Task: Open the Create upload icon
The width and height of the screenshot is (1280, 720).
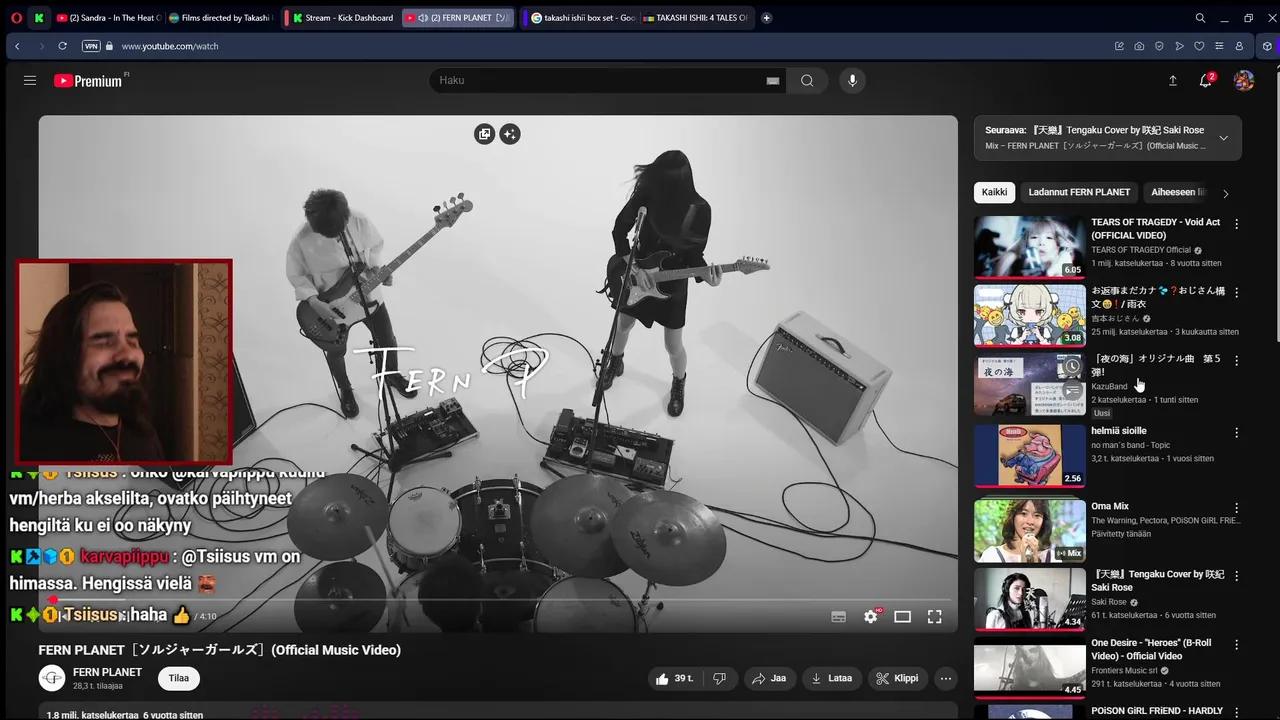Action: (1173, 81)
